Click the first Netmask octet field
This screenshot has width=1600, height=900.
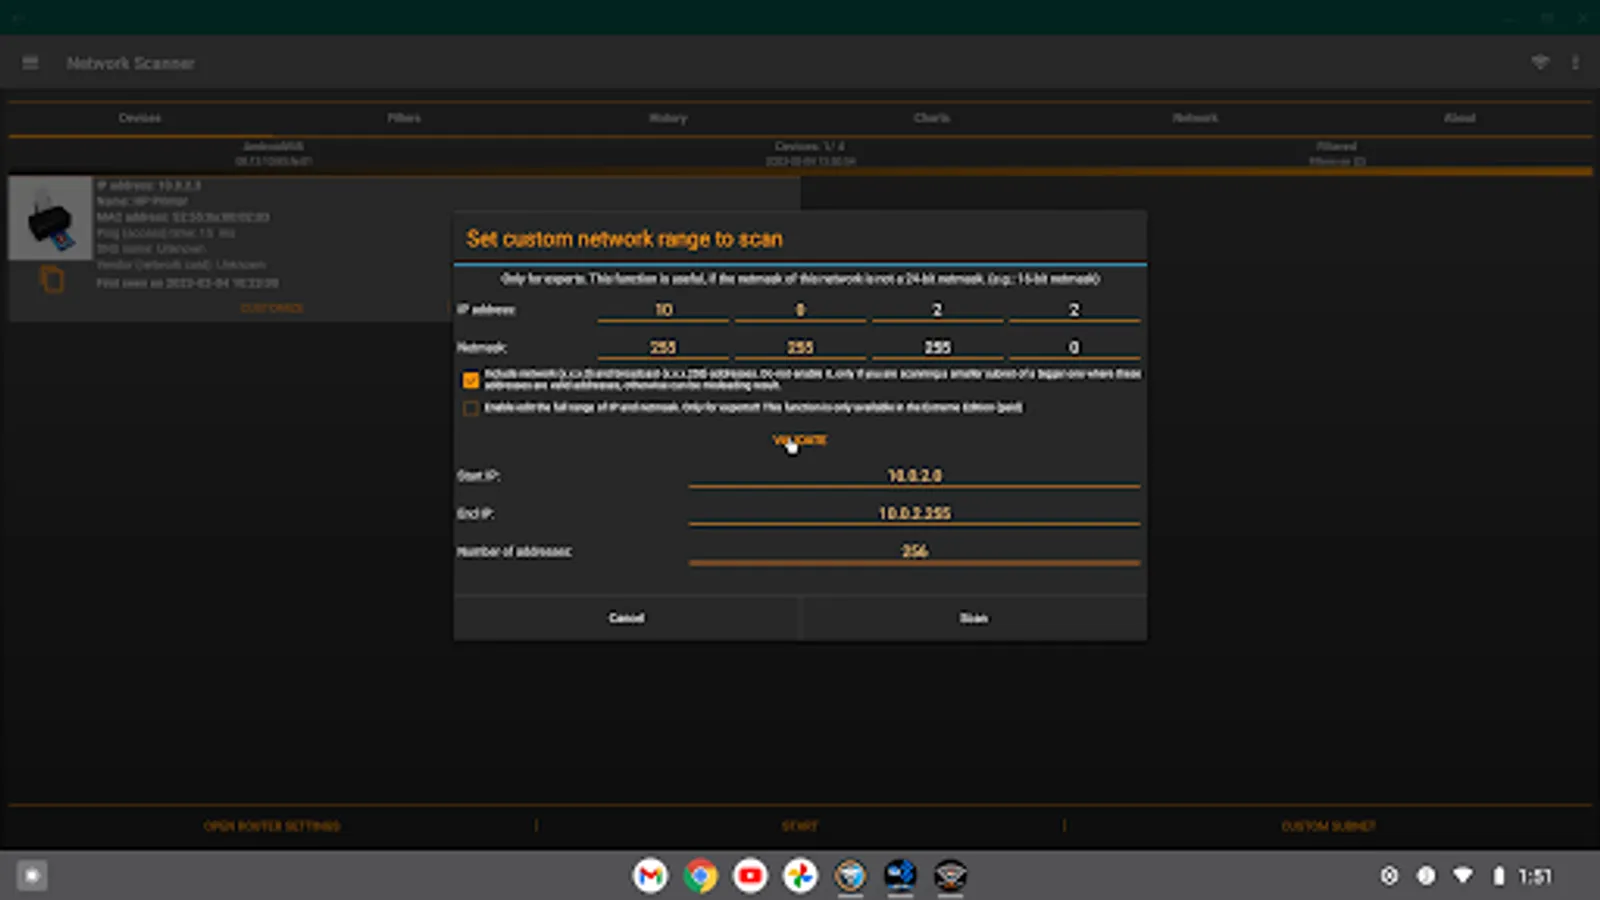click(x=663, y=348)
